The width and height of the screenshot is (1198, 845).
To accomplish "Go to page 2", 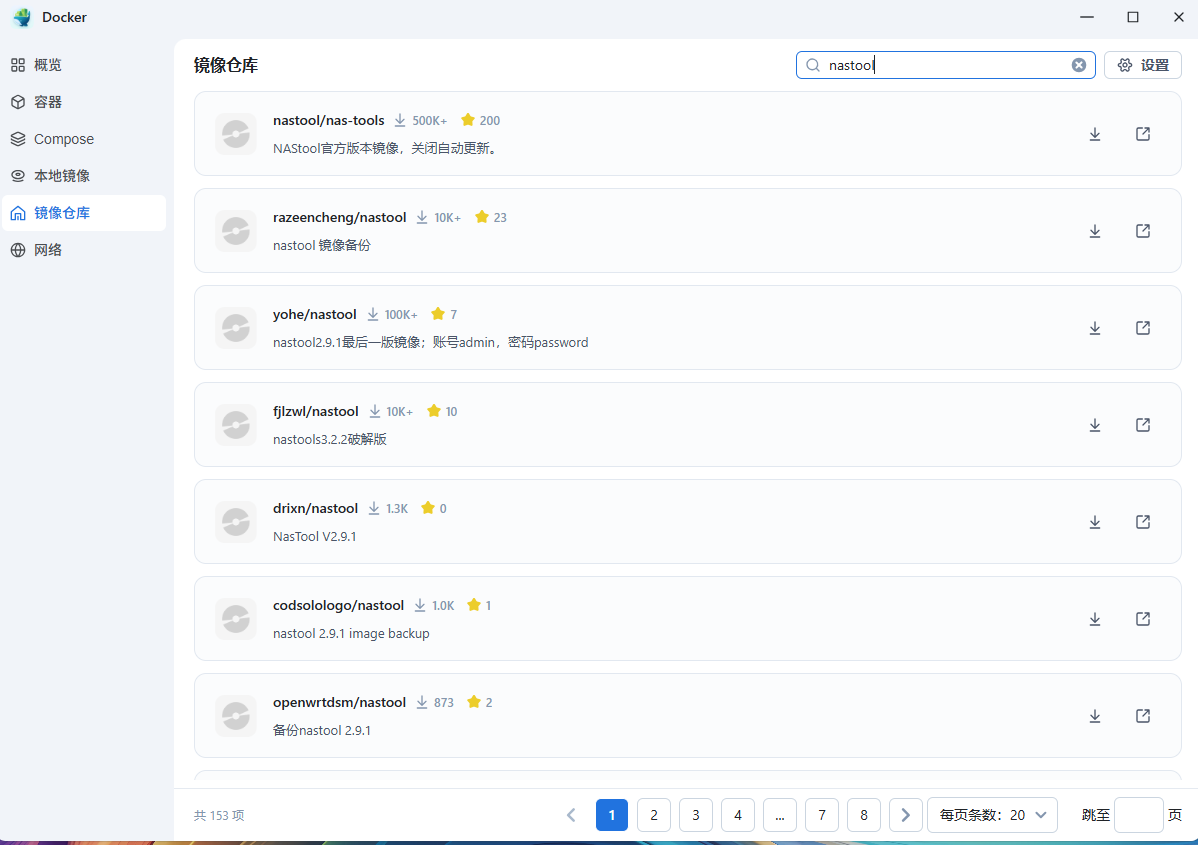I will 654,815.
